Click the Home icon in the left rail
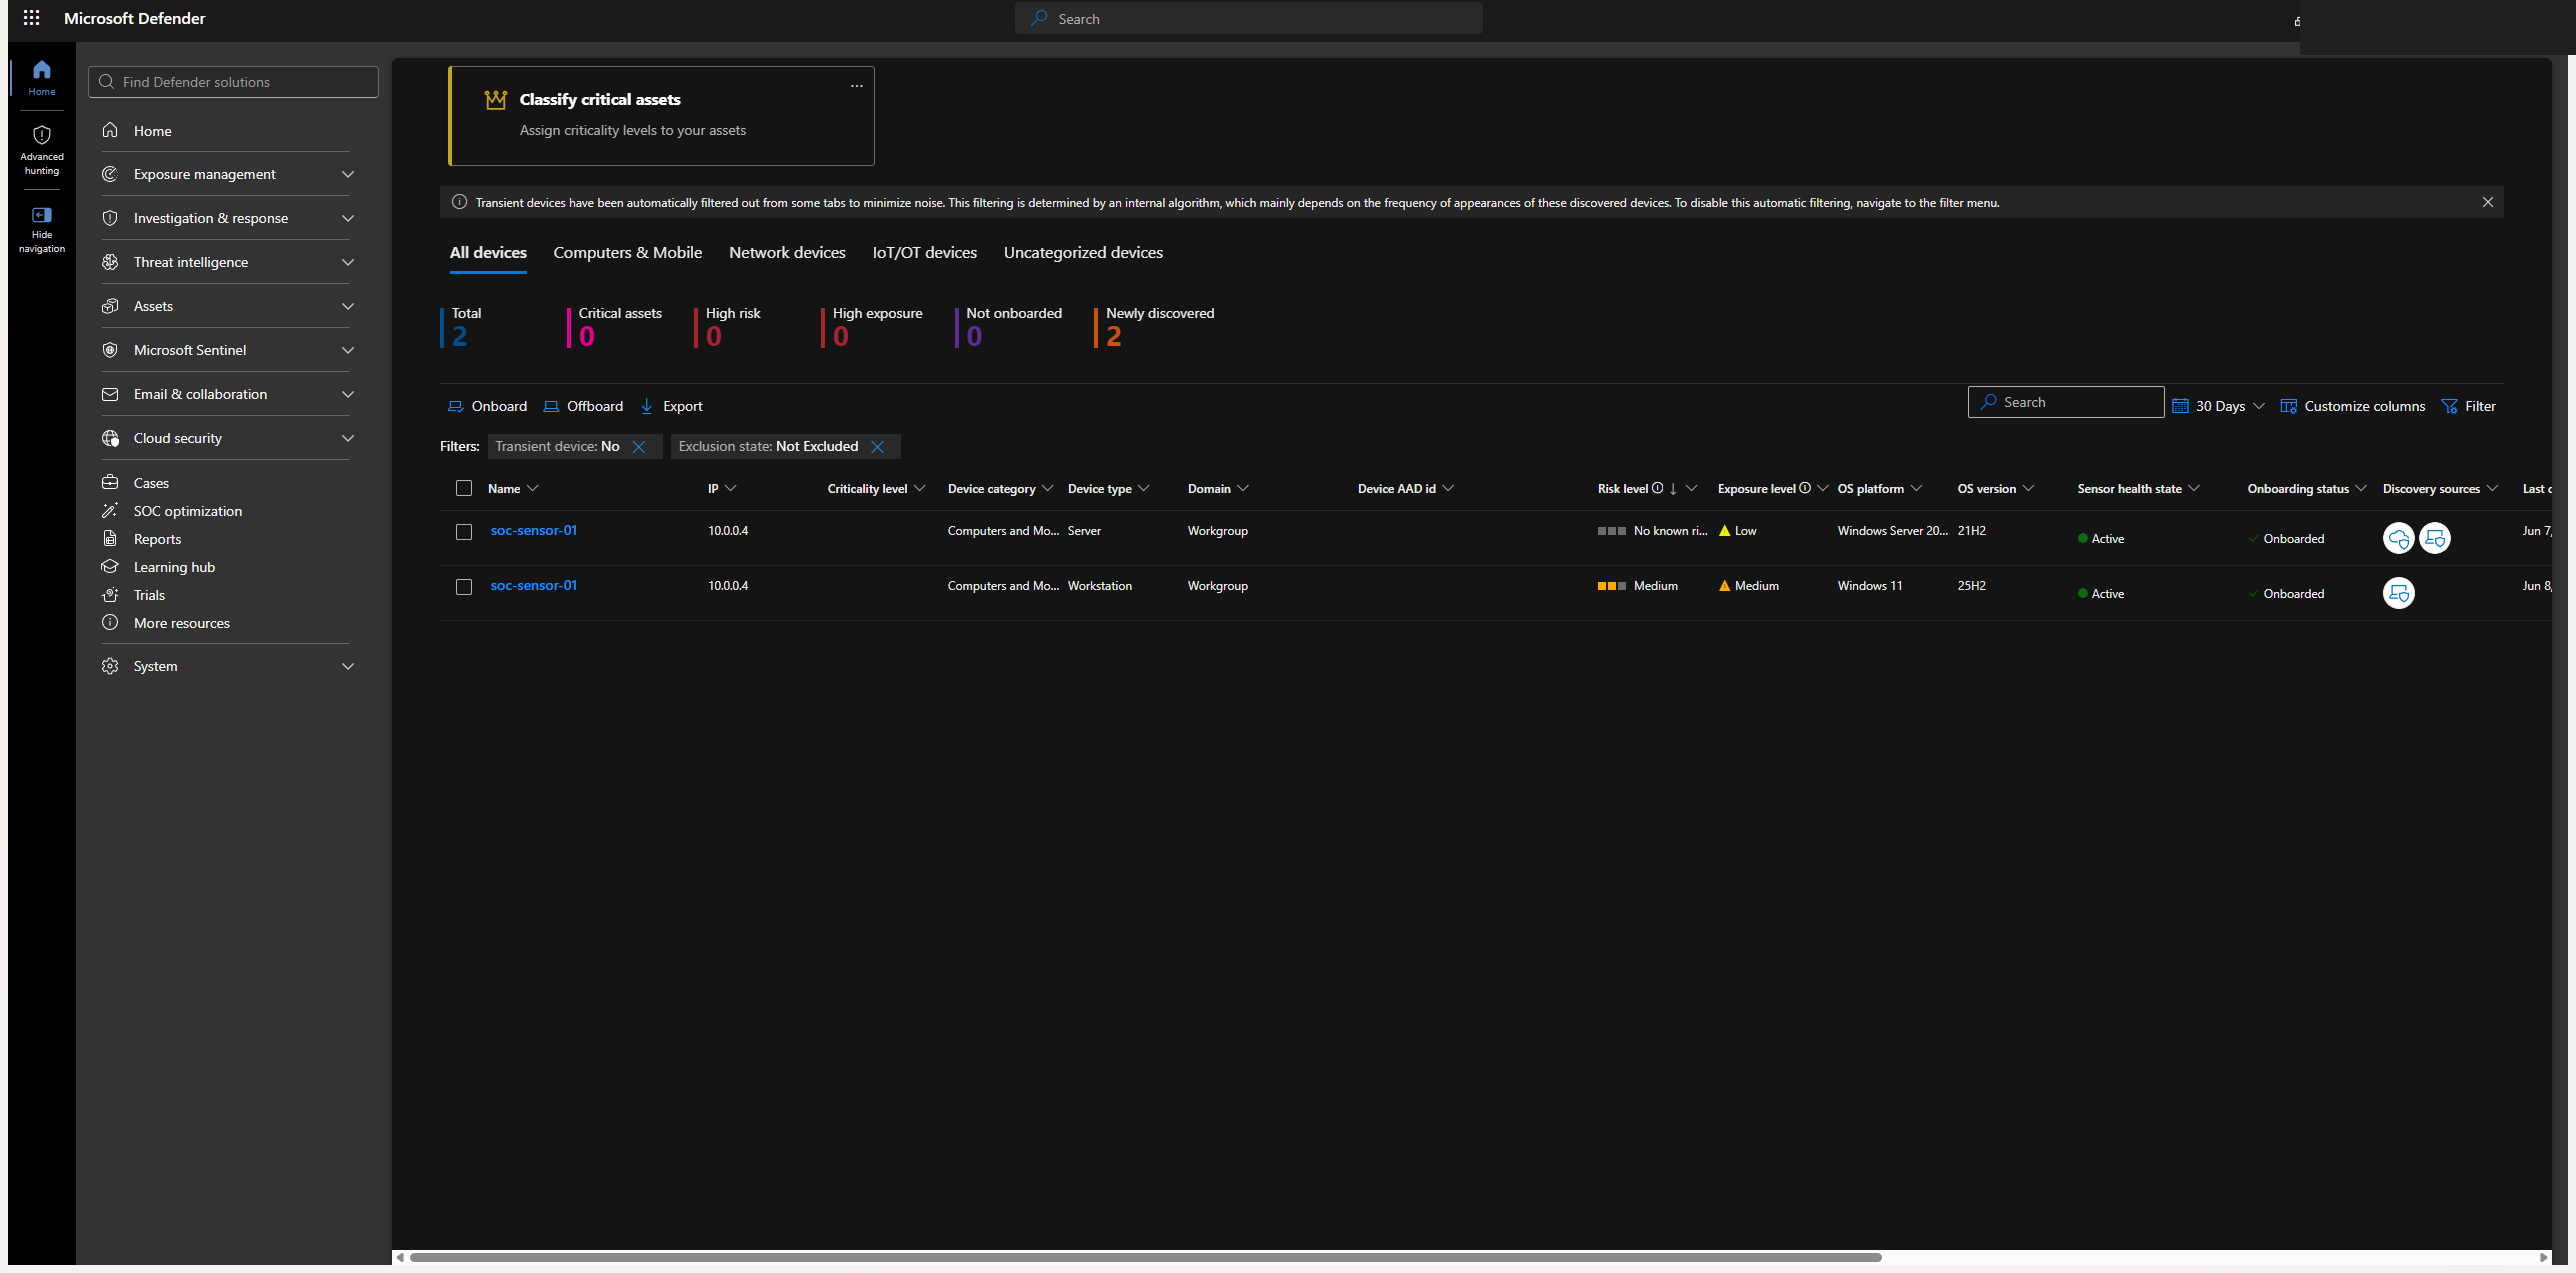 click(x=41, y=70)
